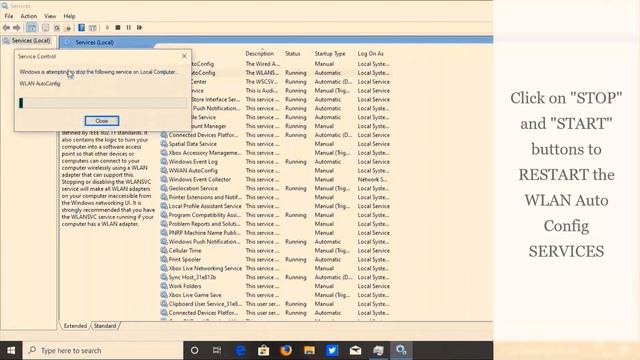Select Xbox Live Networking Service row
The height and width of the screenshot is (360, 640).
click(x=276, y=268)
